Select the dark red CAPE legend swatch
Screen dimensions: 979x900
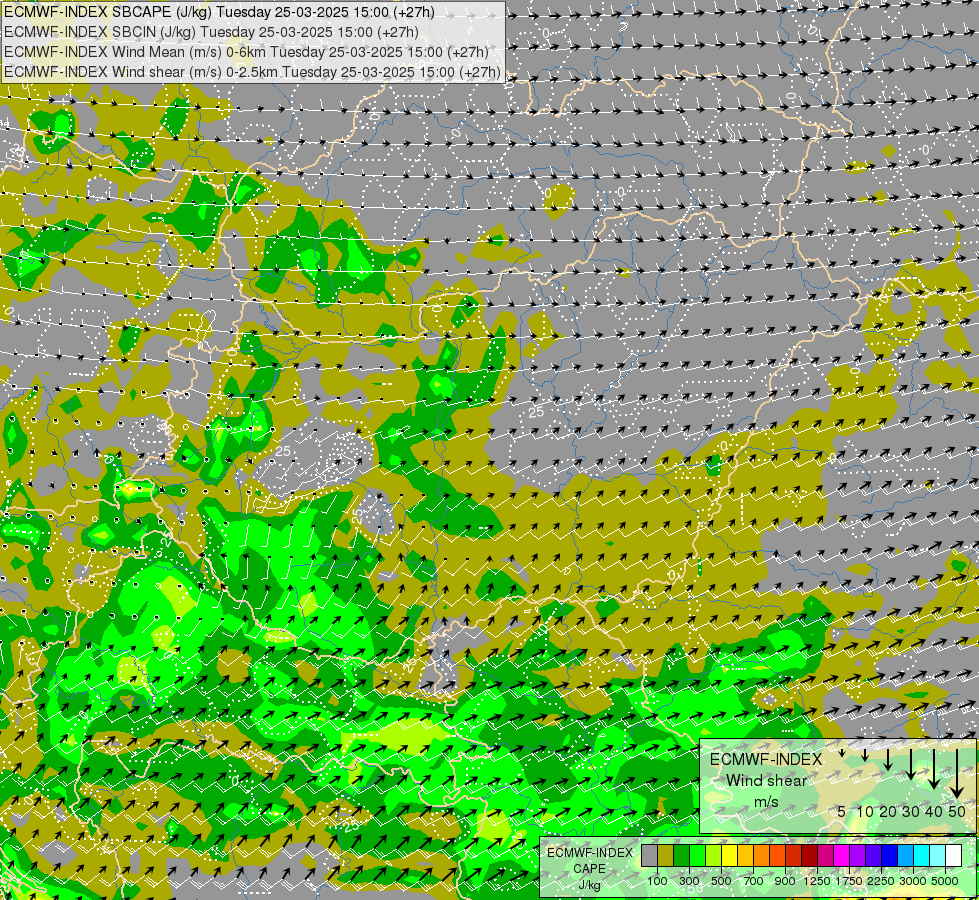pyautogui.click(x=810, y=856)
